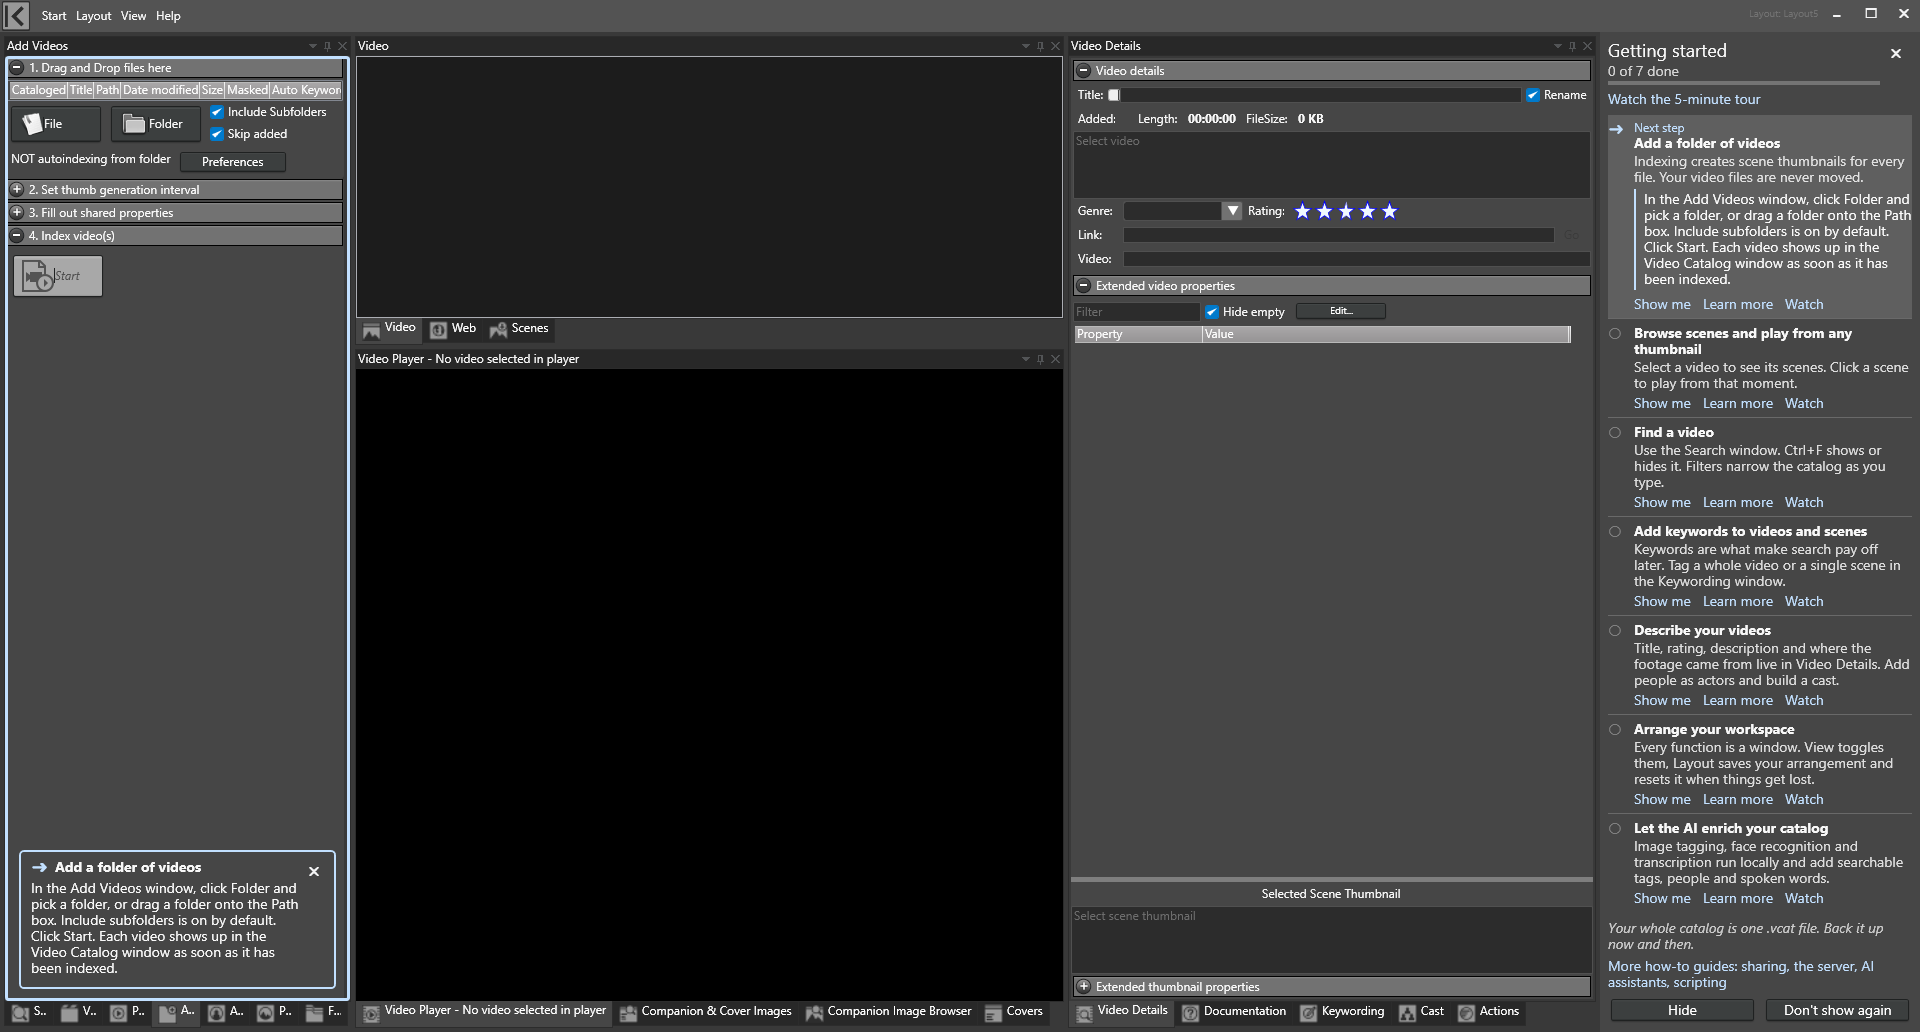Expand '2. Set thumb generation interval' section

(x=17, y=189)
